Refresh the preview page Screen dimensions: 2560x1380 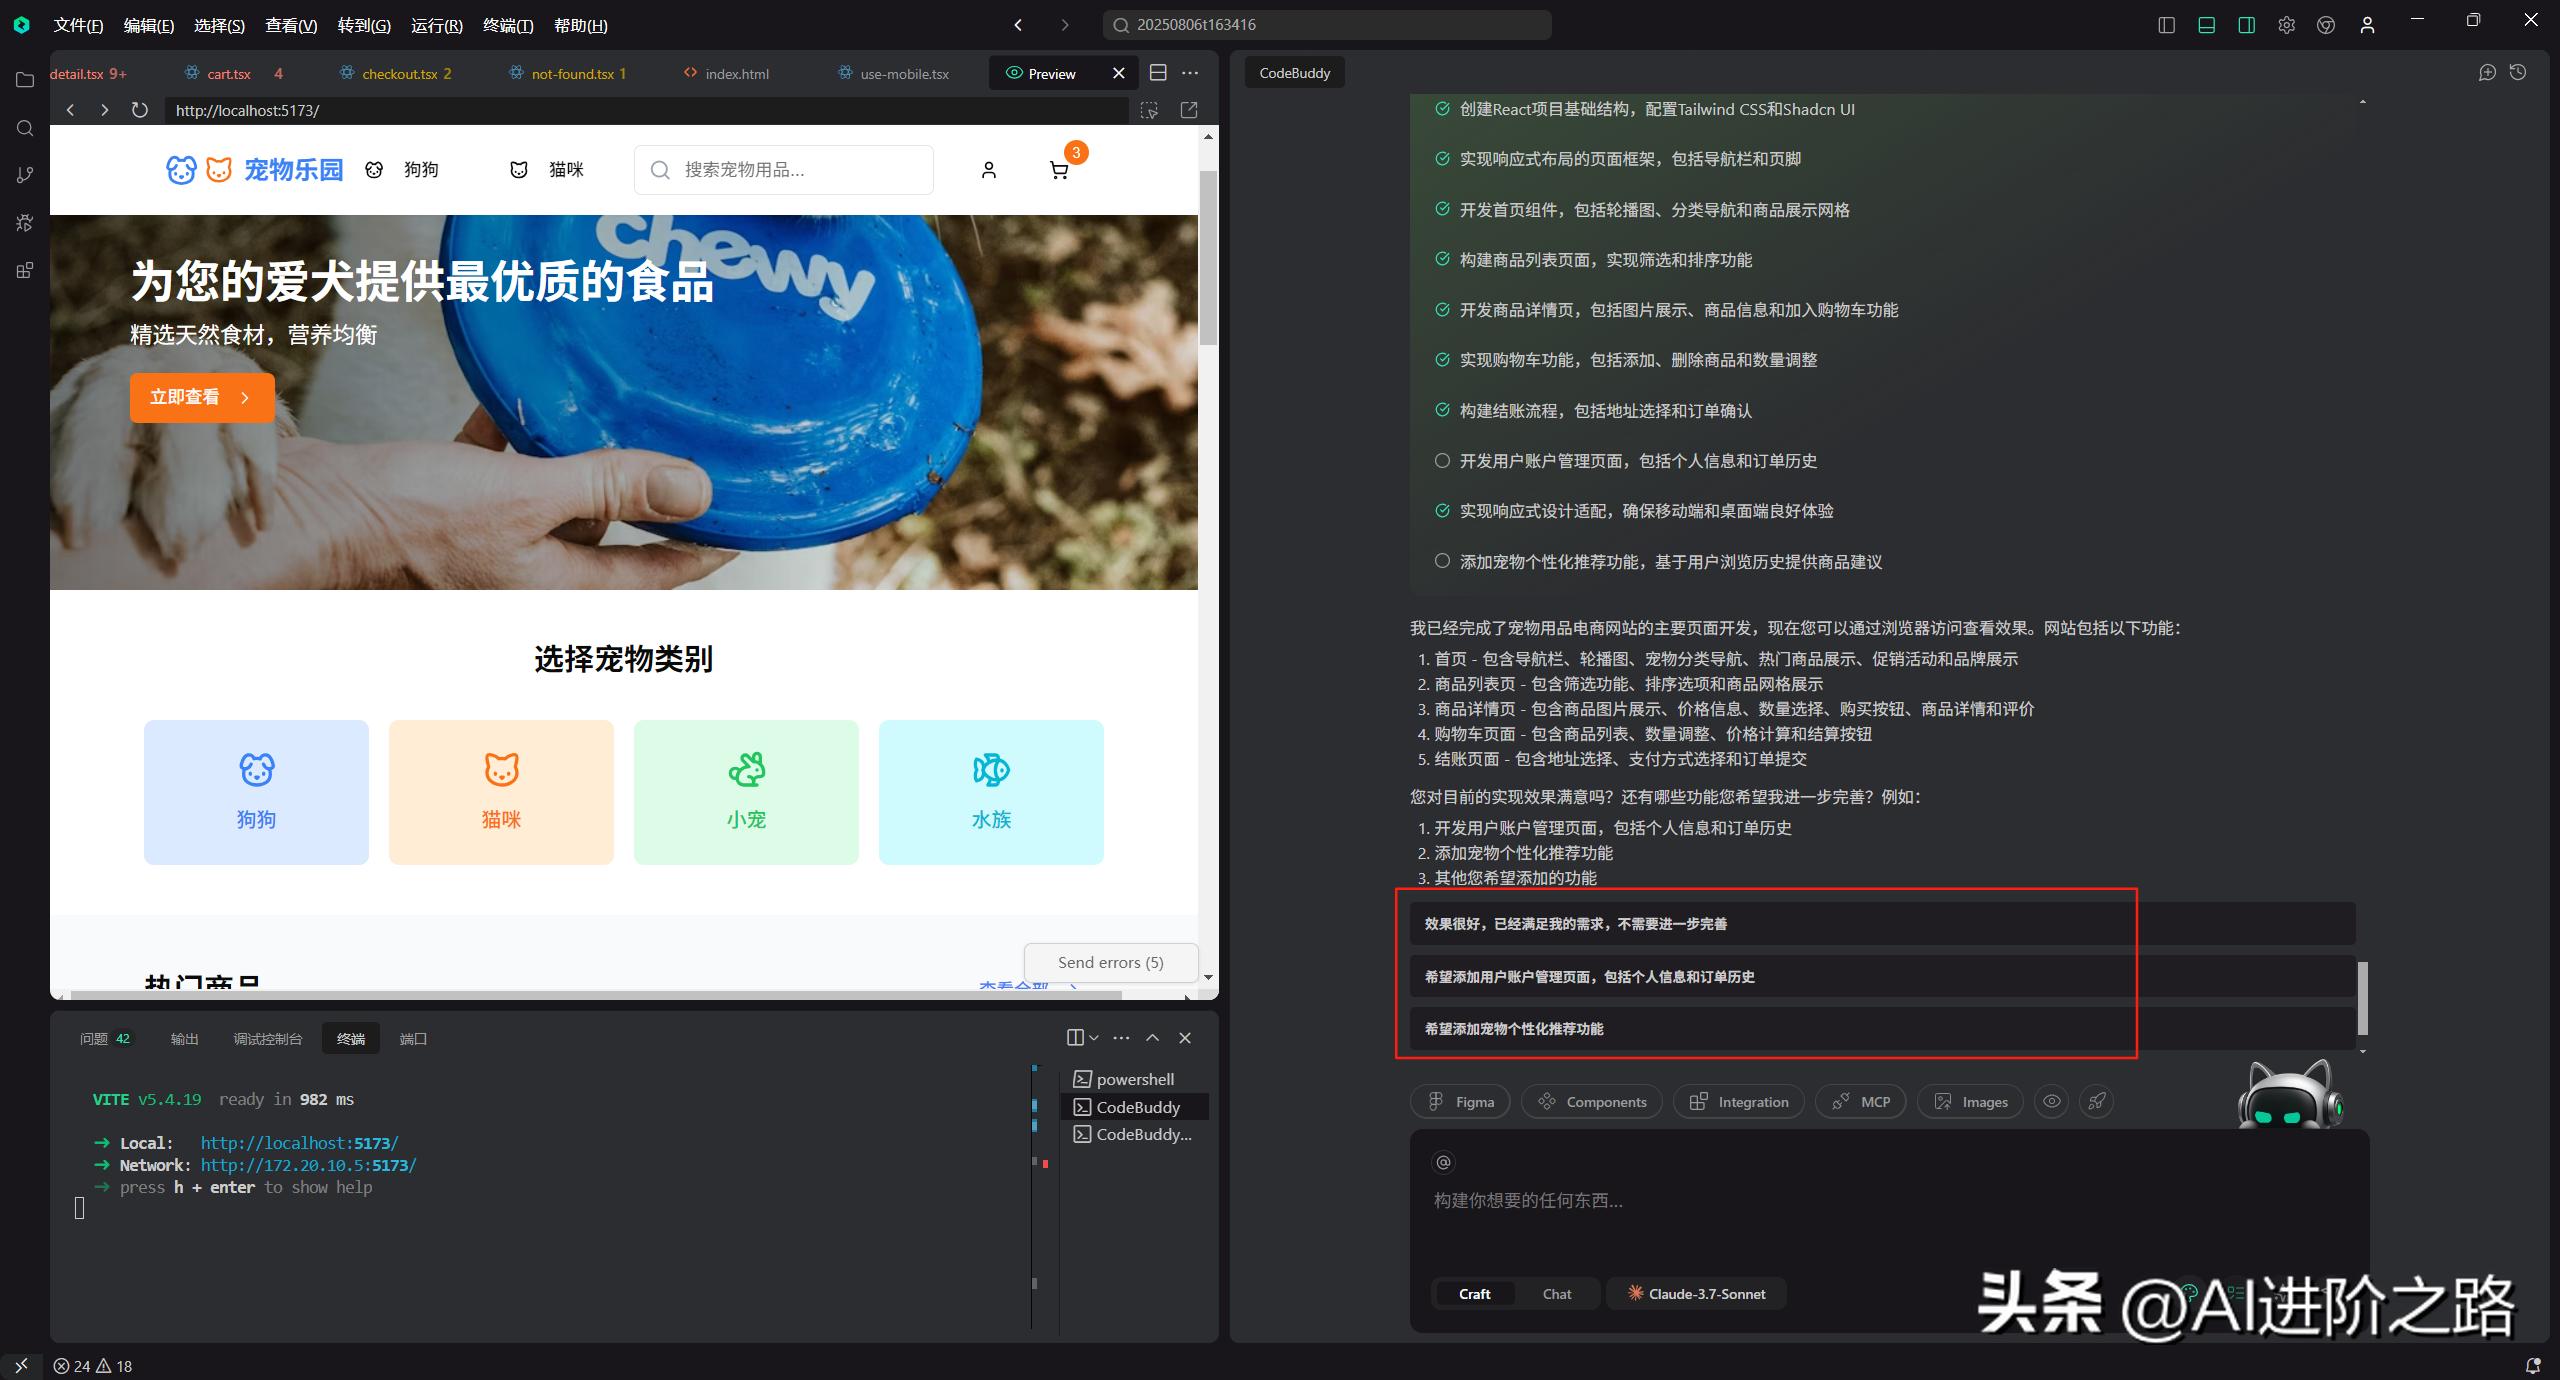(x=140, y=110)
